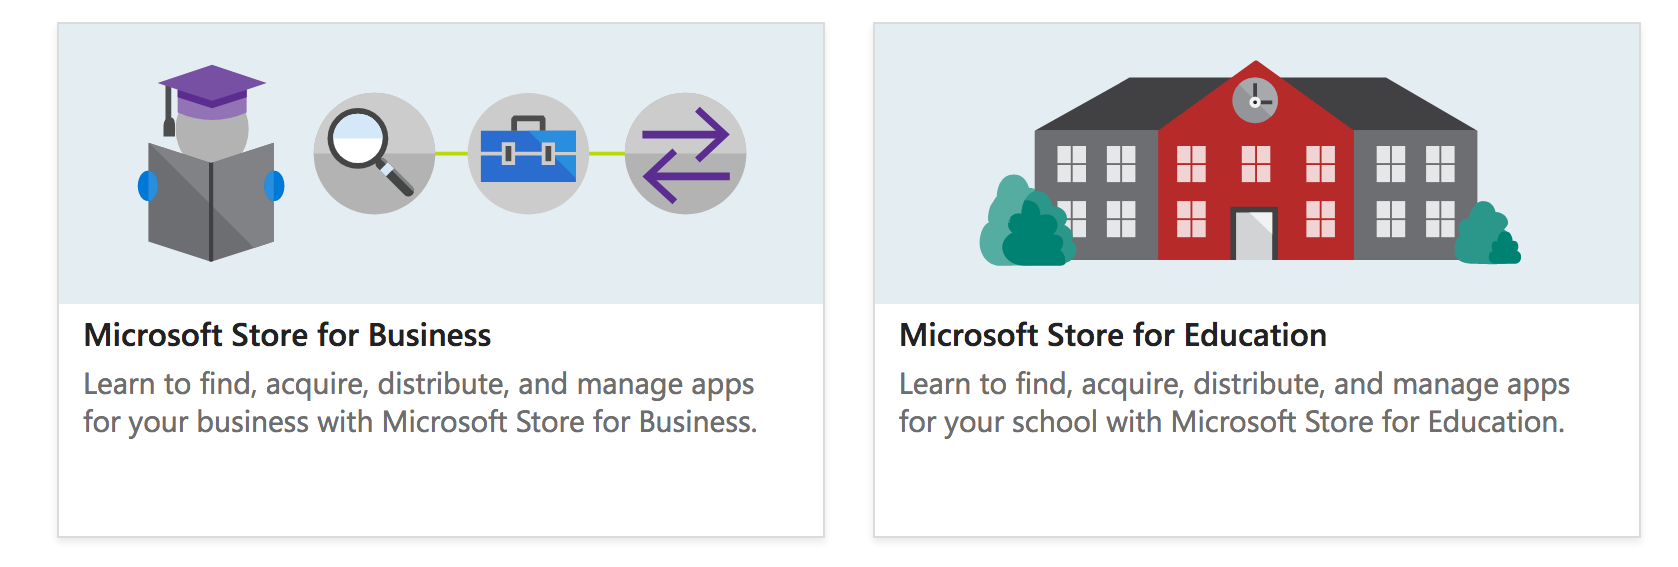1678x567 pixels.
Task: Click the school apps description text
Action: pos(1233,403)
